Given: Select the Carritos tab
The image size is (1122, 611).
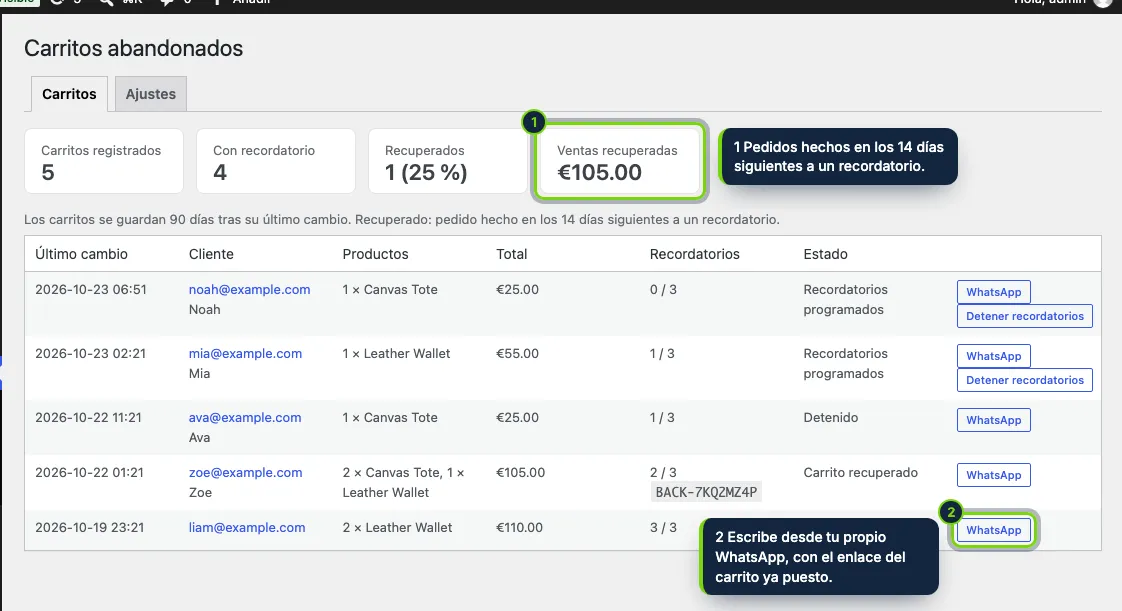Looking at the screenshot, I should (69, 94).
